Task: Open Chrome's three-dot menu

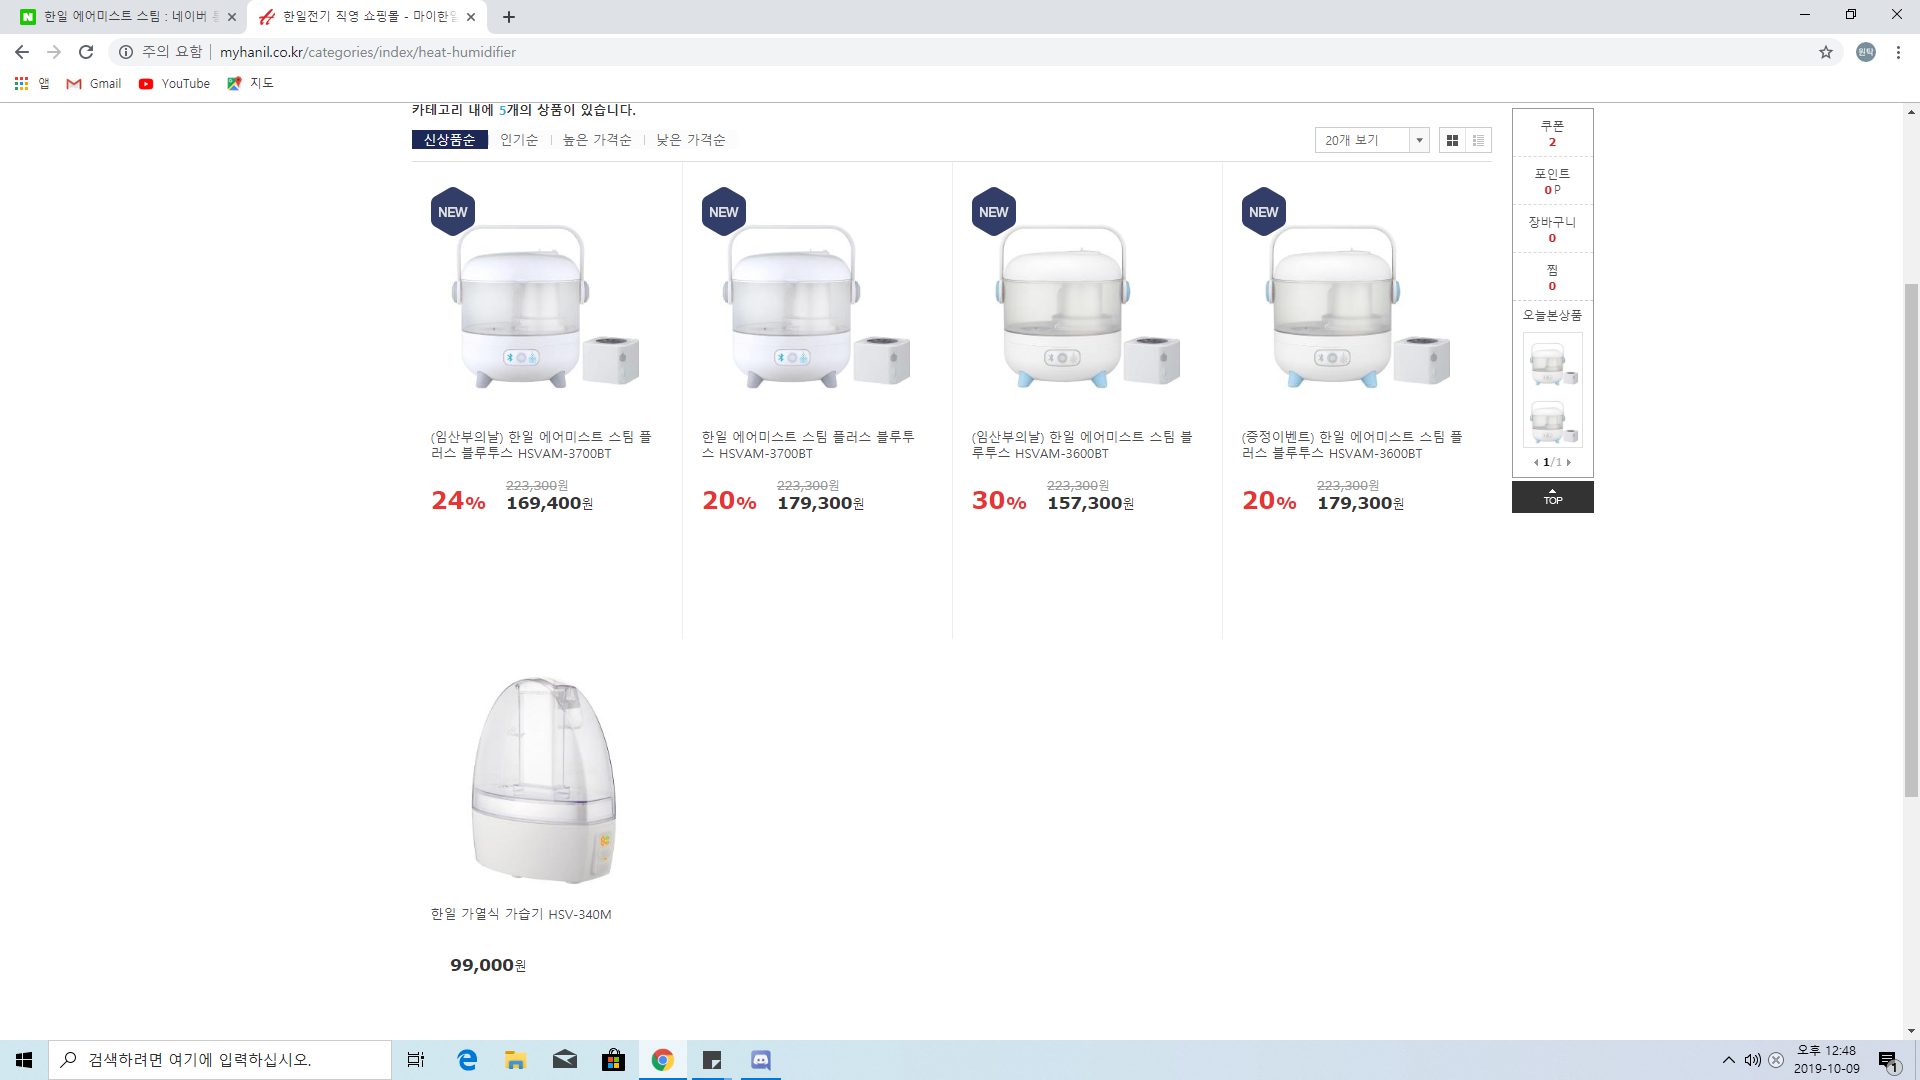Action: pos(1898,52)
